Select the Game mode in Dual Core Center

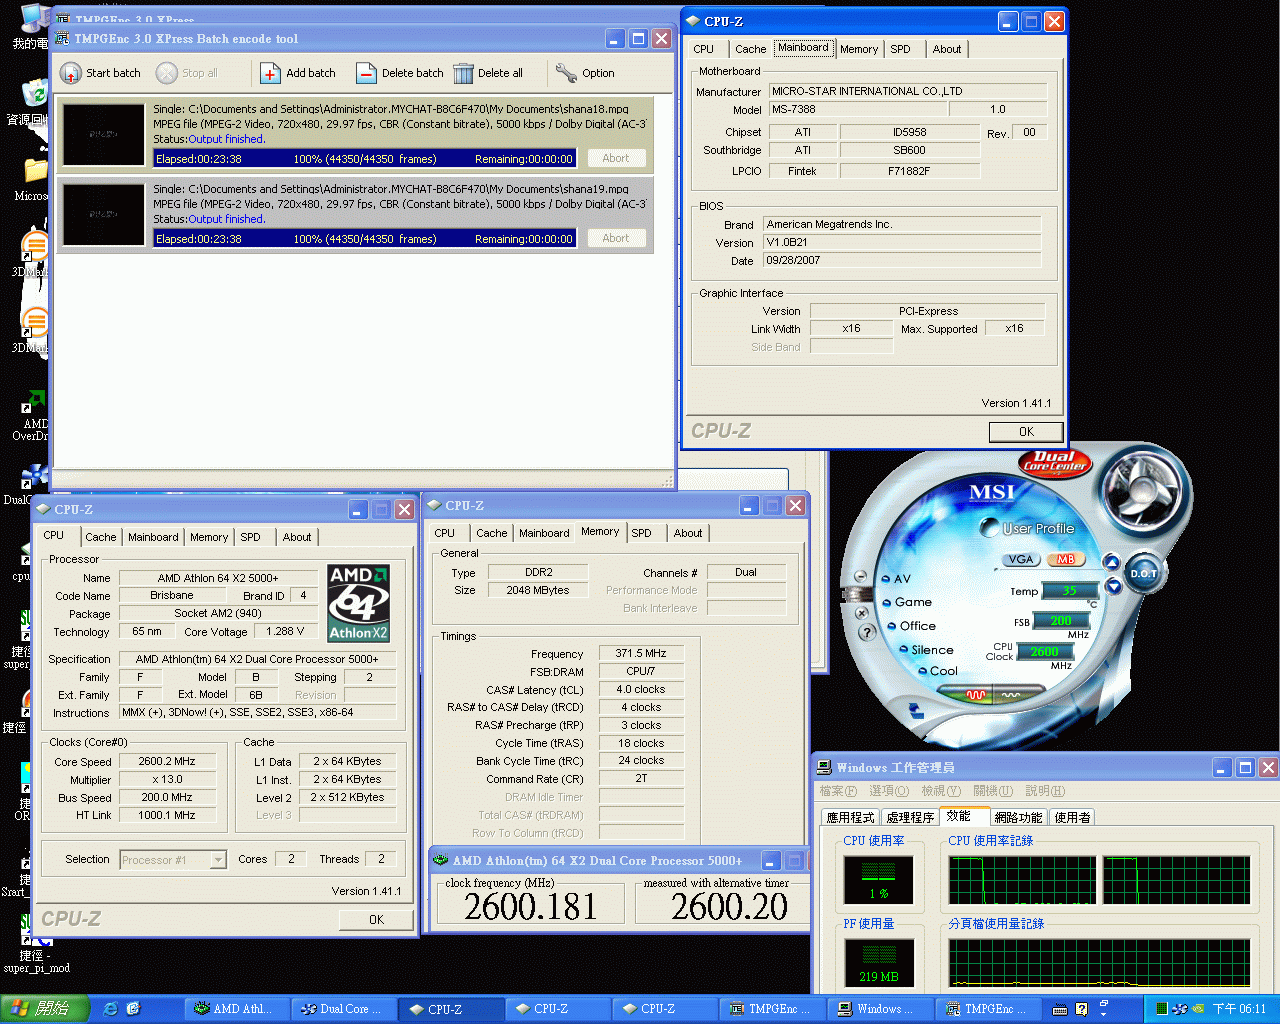click(x=908, y=602)
